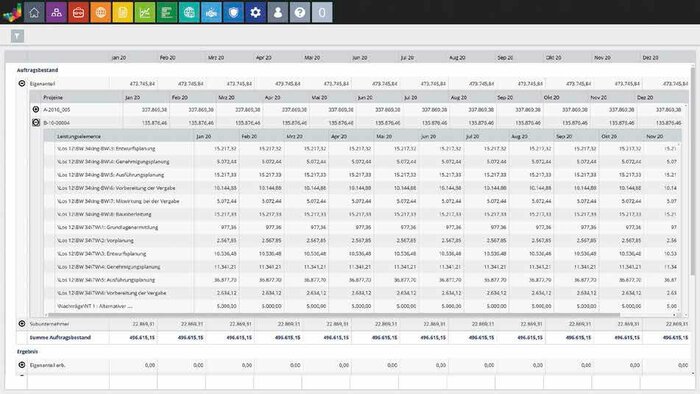Select the TW-1: Grundlagenermittlung row
700x394 pixels.
click(362, 227)
